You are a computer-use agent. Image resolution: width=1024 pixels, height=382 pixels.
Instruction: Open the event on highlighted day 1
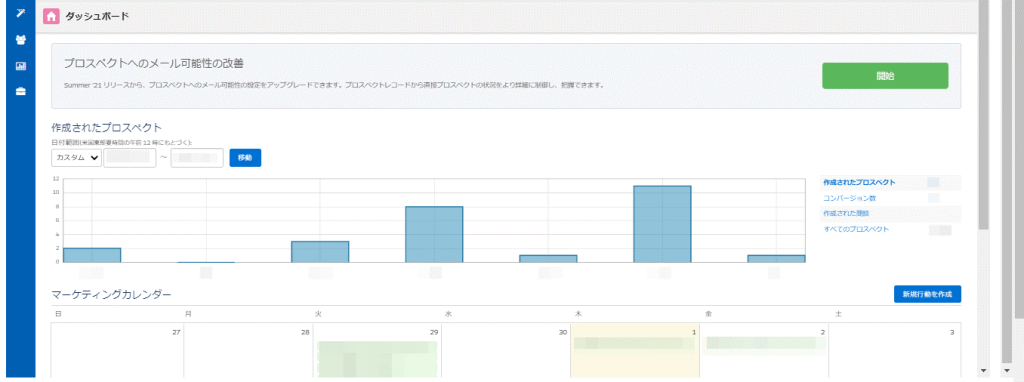click(x=633, y=343)
